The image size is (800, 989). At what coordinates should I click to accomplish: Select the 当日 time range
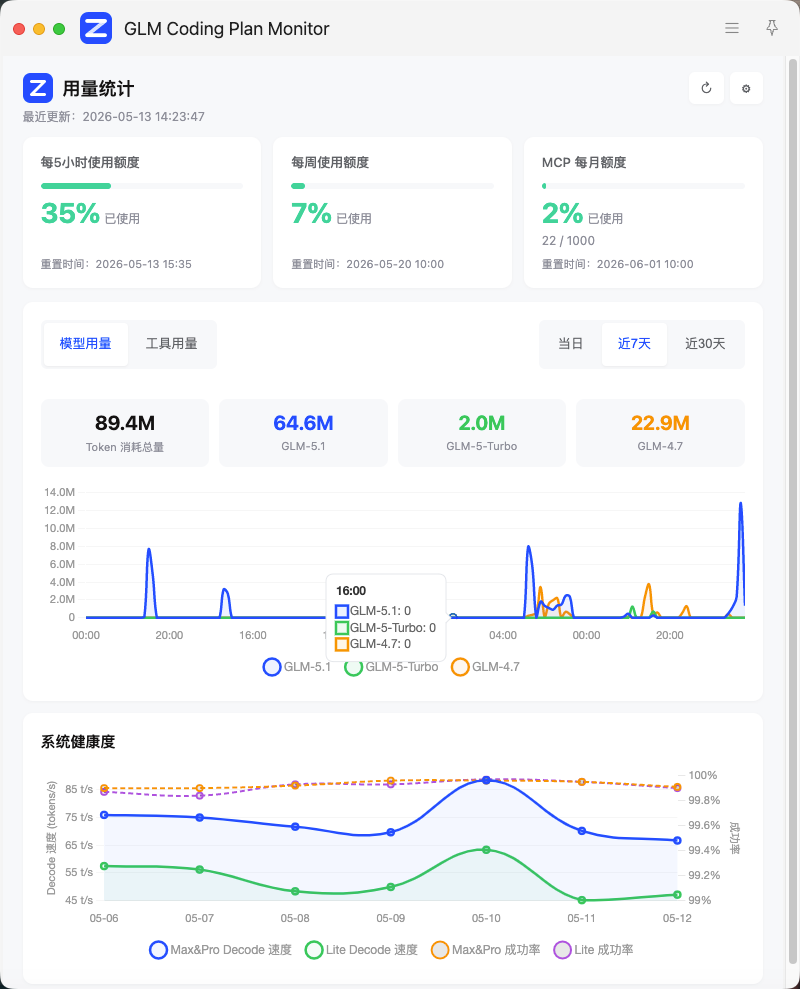pyautogui.click(x=570, y=344)
